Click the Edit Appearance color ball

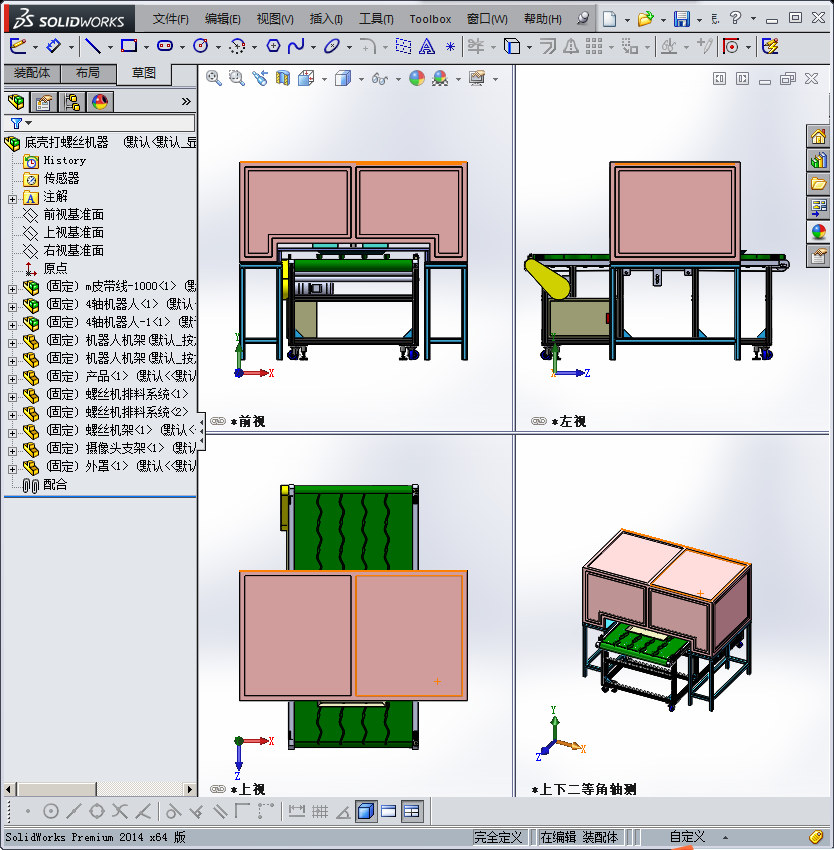(416, 79)
